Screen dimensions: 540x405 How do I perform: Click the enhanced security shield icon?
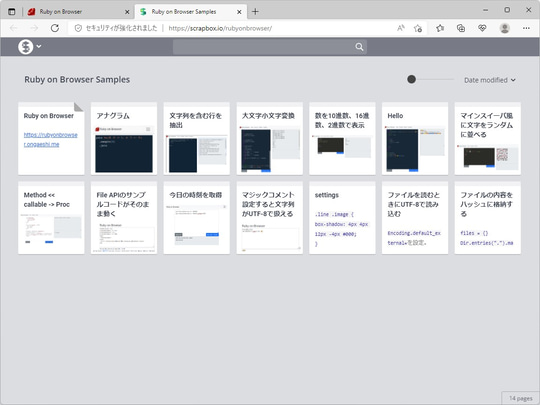coord(78,28)
